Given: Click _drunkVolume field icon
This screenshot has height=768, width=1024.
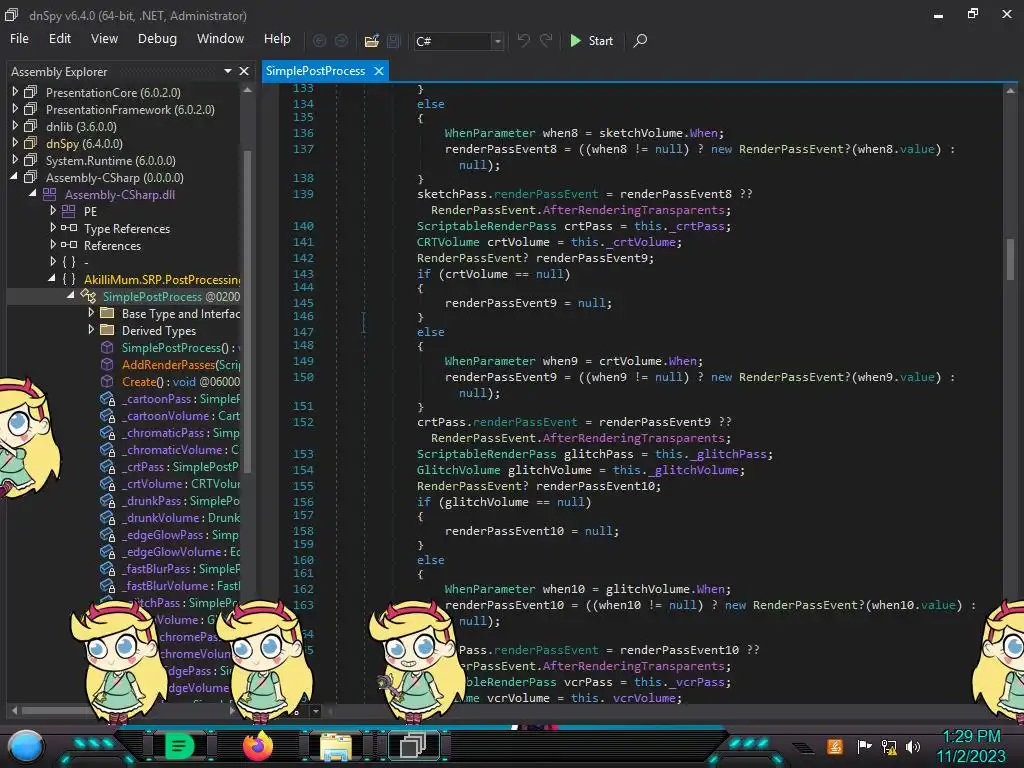Looking at the screenshot, I should click(107, 518).
